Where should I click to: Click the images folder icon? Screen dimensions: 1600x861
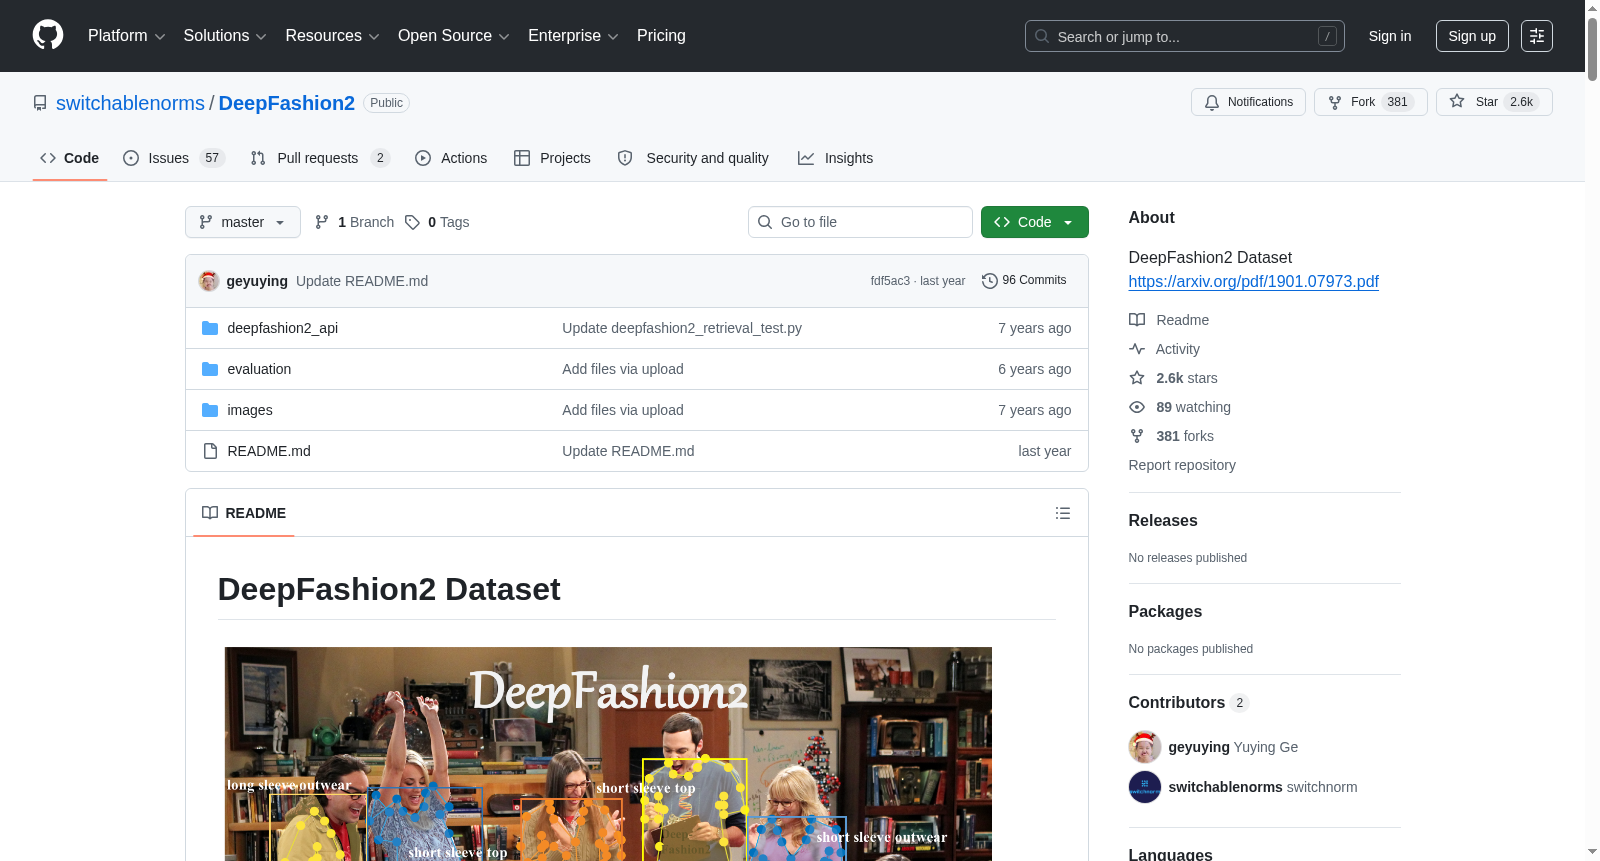[210, 410]
